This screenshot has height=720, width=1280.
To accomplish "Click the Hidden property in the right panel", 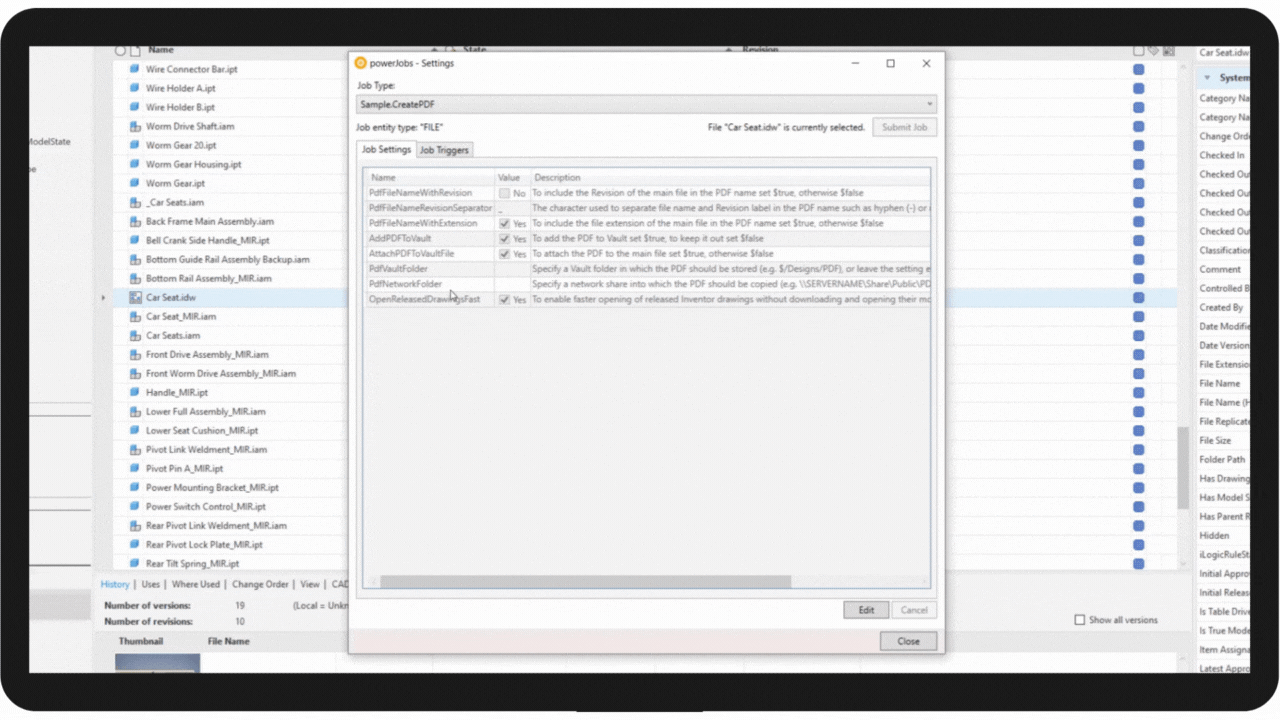I will [1214, 536].
